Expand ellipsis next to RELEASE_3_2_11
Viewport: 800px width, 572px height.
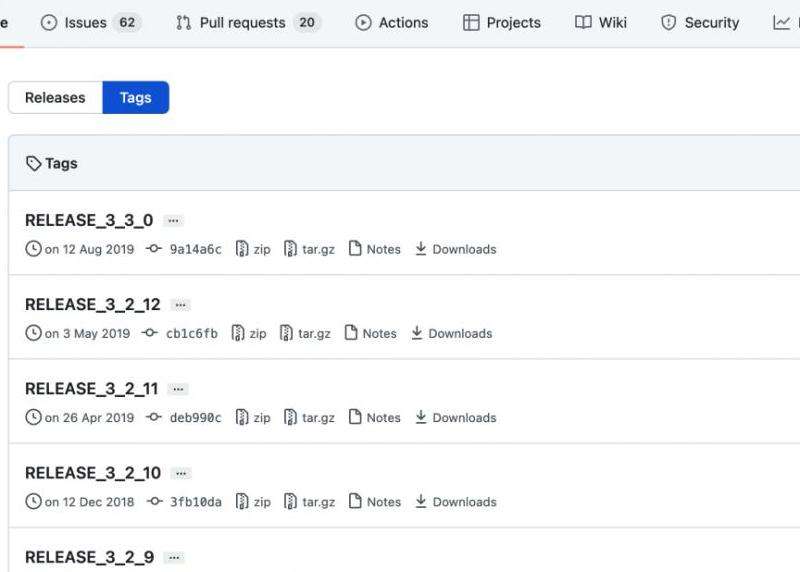coord(178,389)
